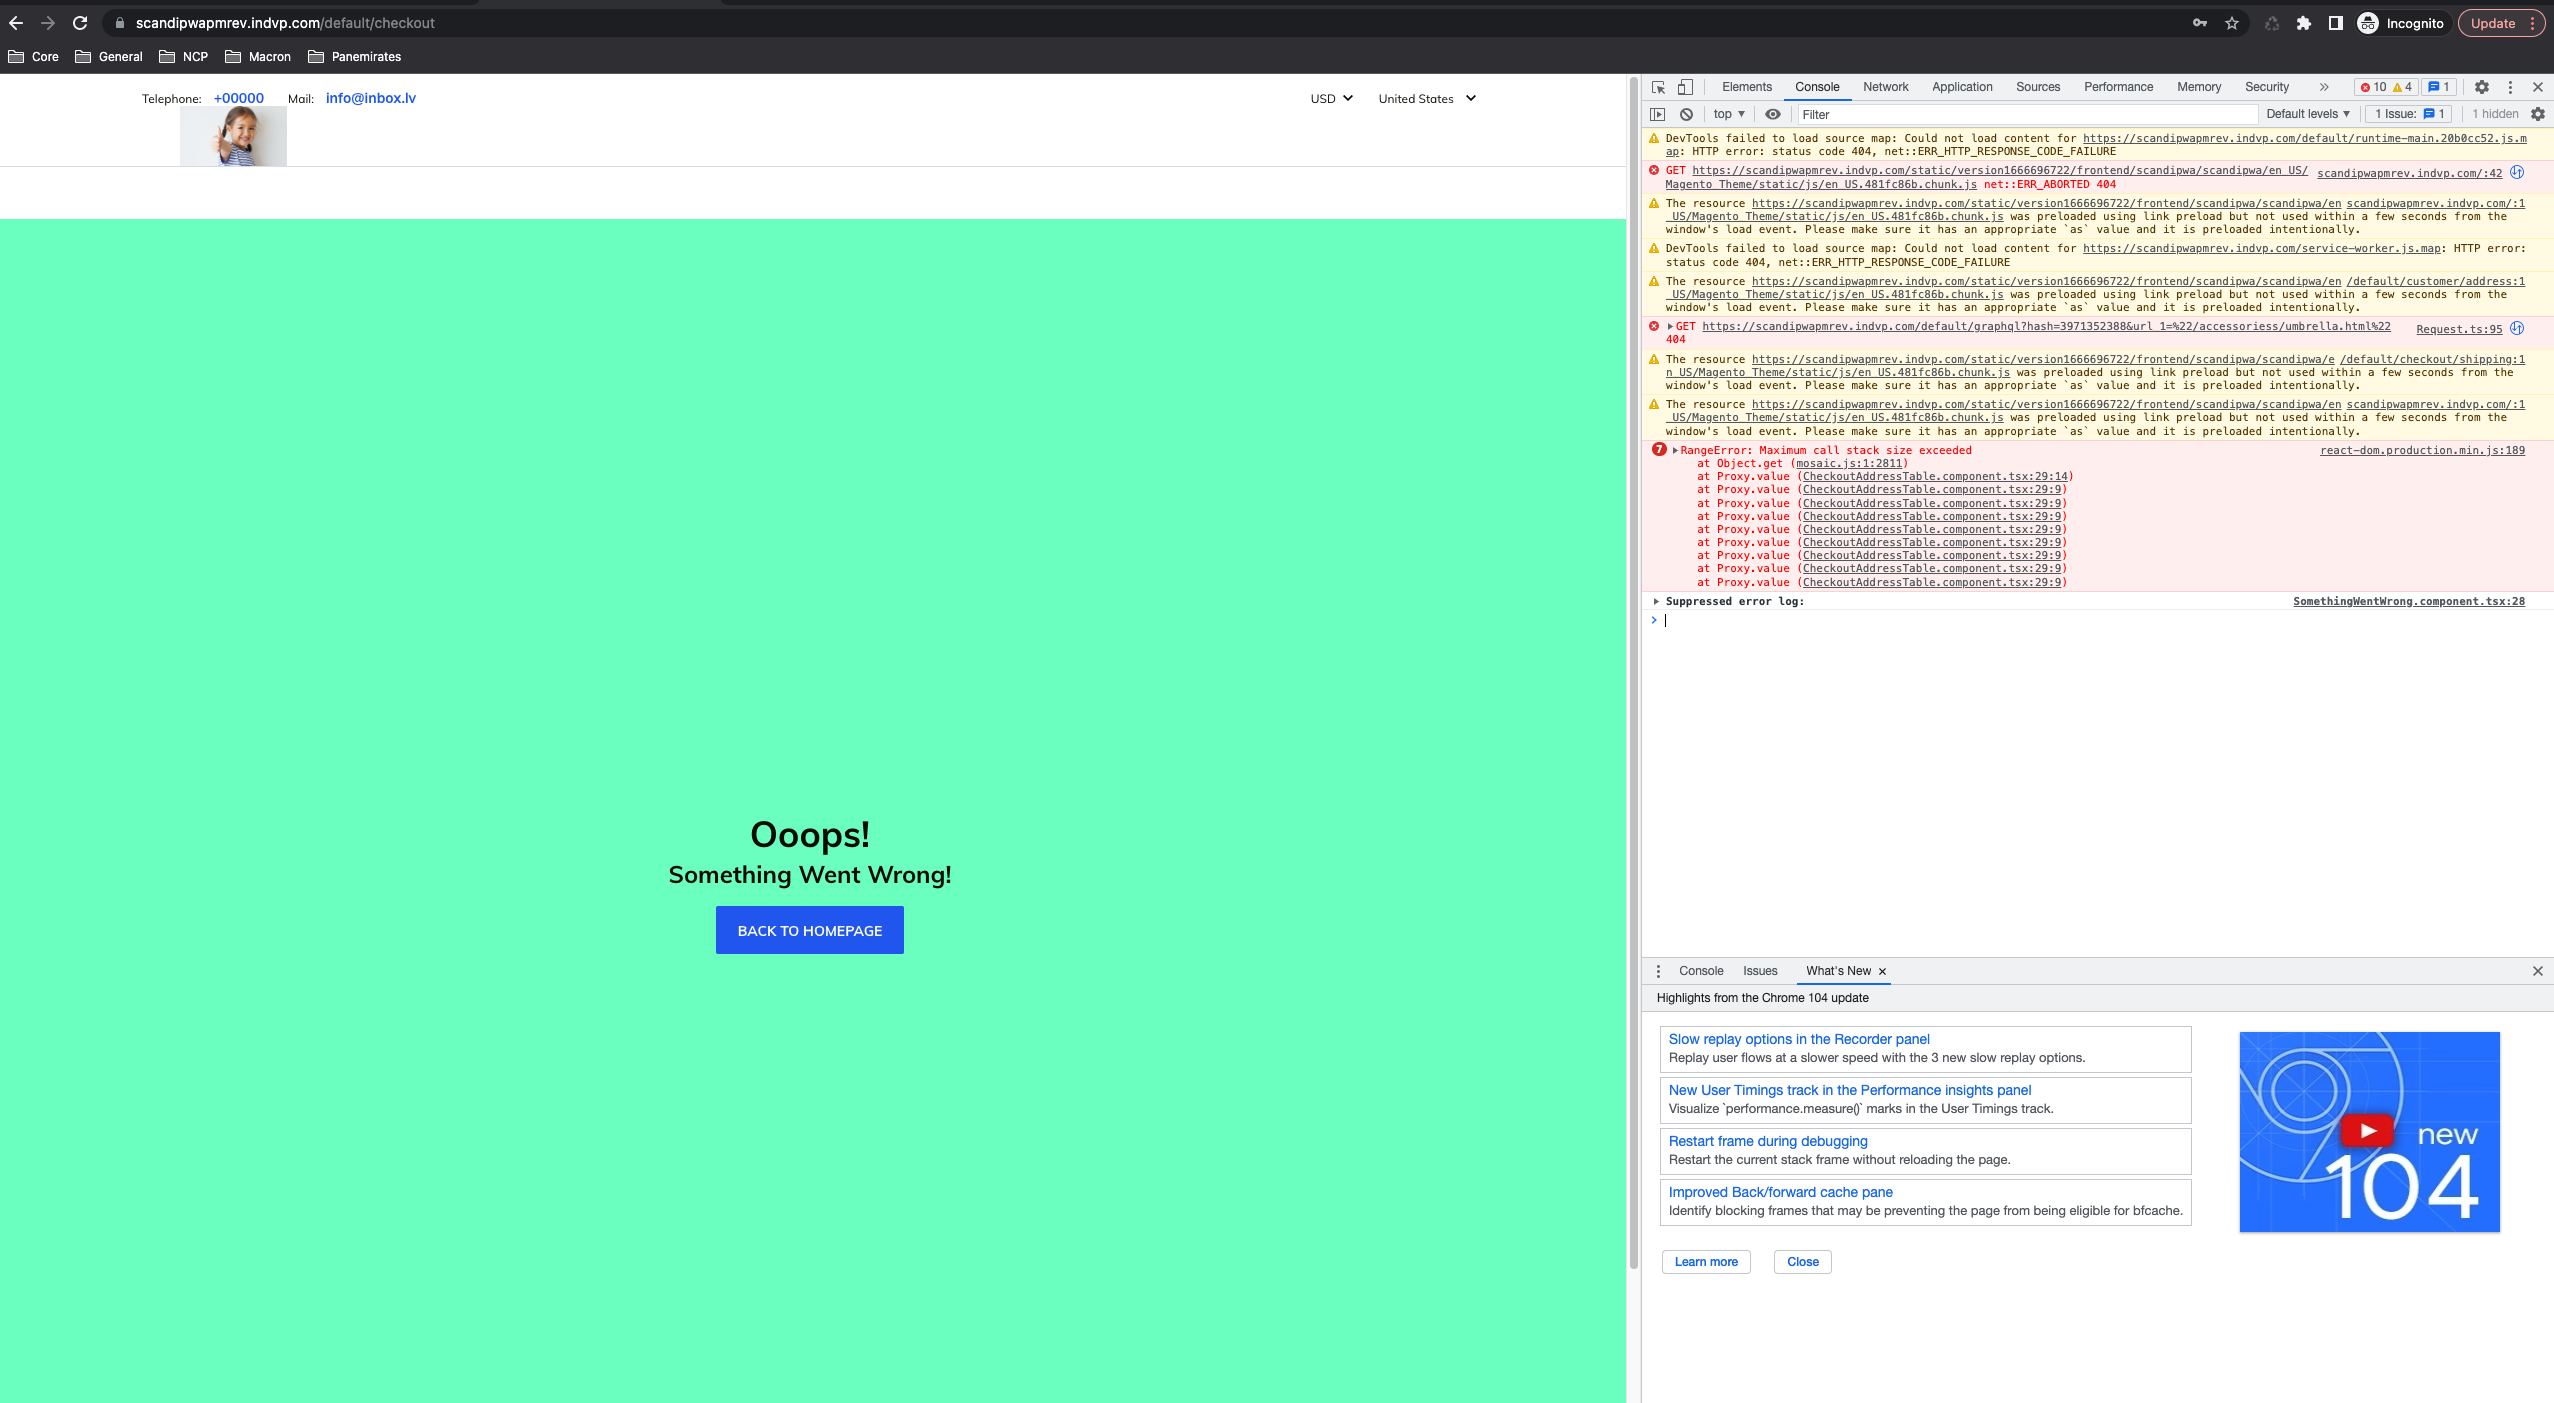This screenshot has width=2554, height=1403.
Task: Open the Slow replay options article link
Action: tap(1798, 1039)
